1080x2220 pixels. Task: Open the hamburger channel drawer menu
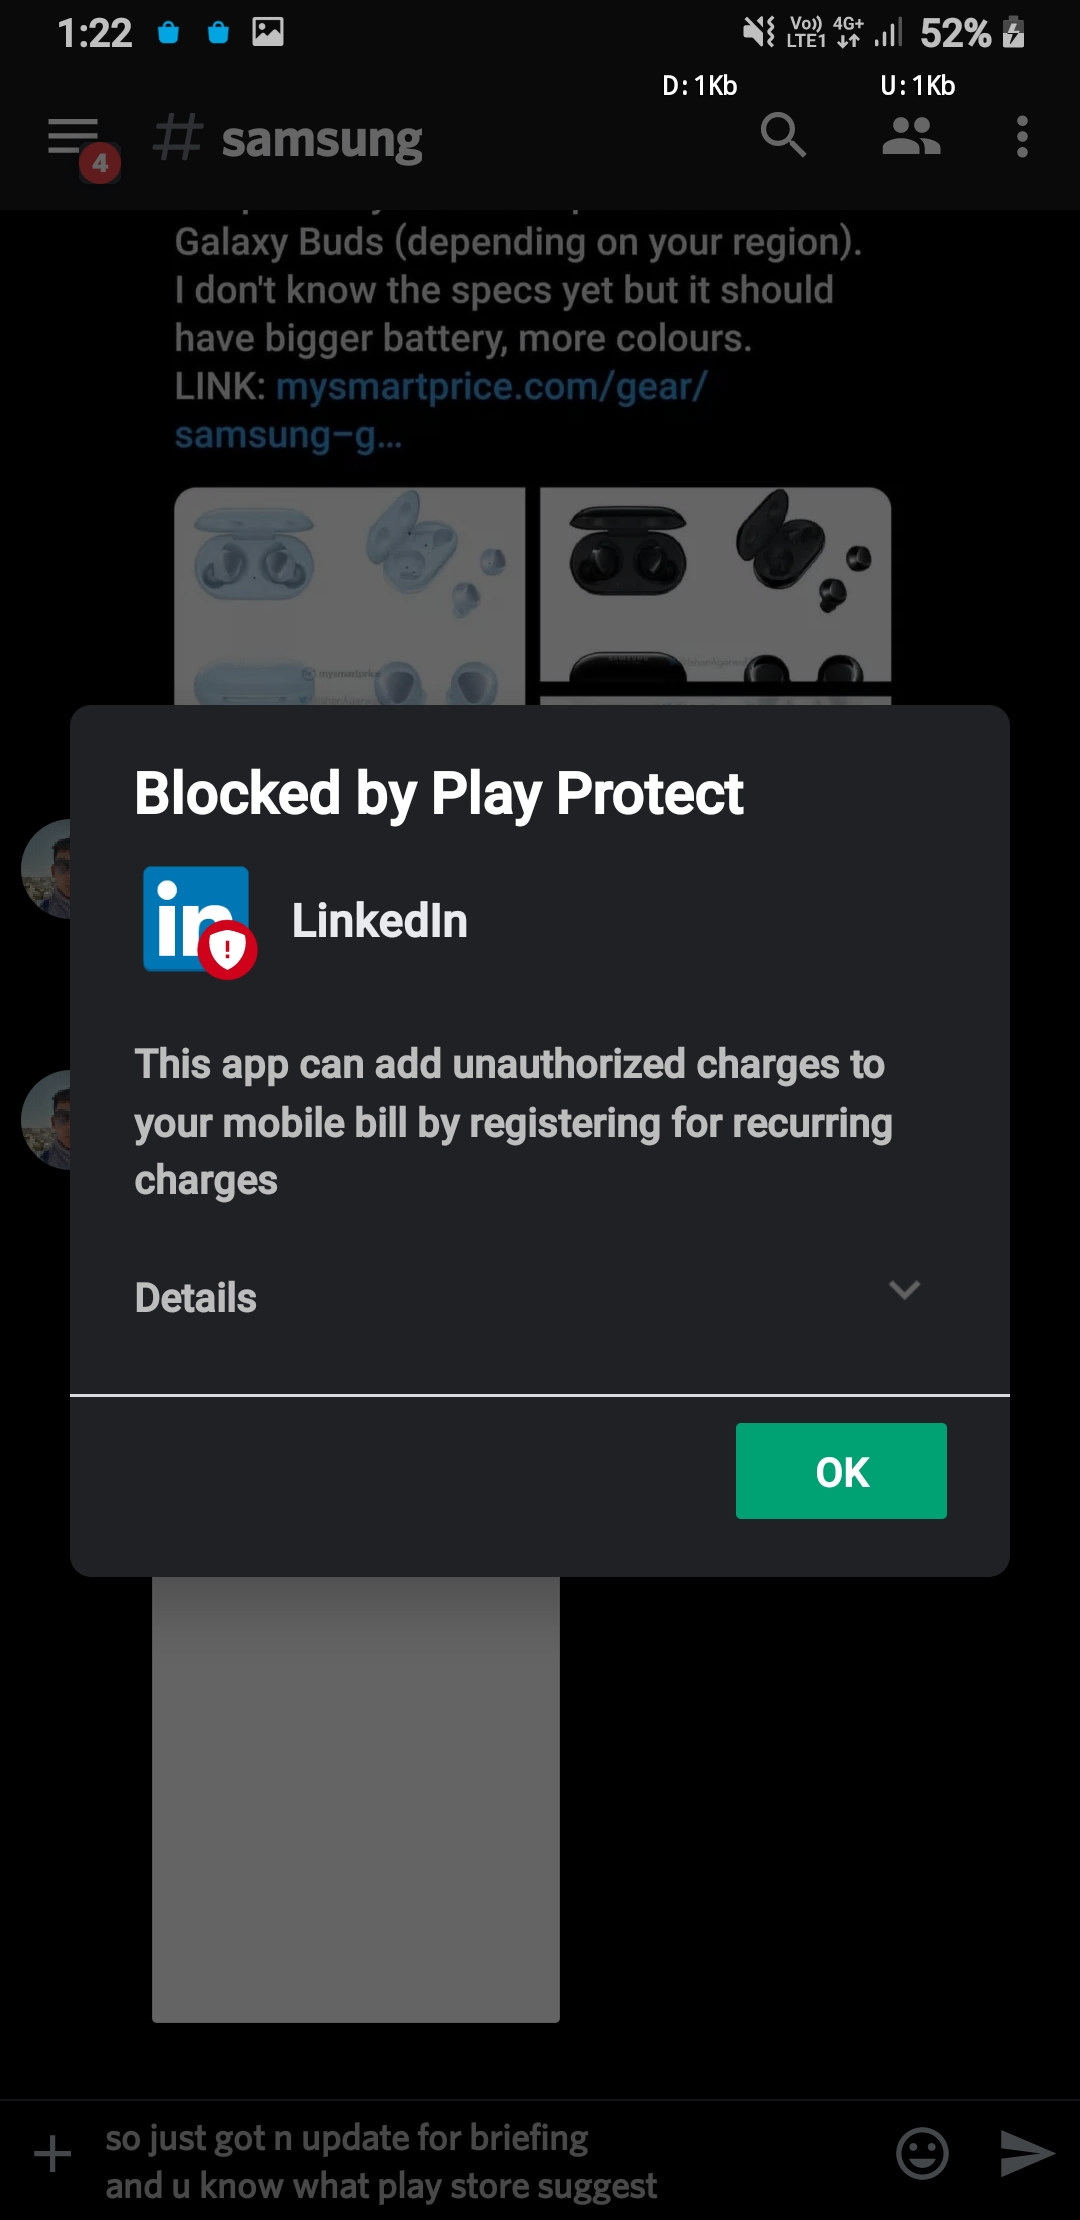point(74,138)
